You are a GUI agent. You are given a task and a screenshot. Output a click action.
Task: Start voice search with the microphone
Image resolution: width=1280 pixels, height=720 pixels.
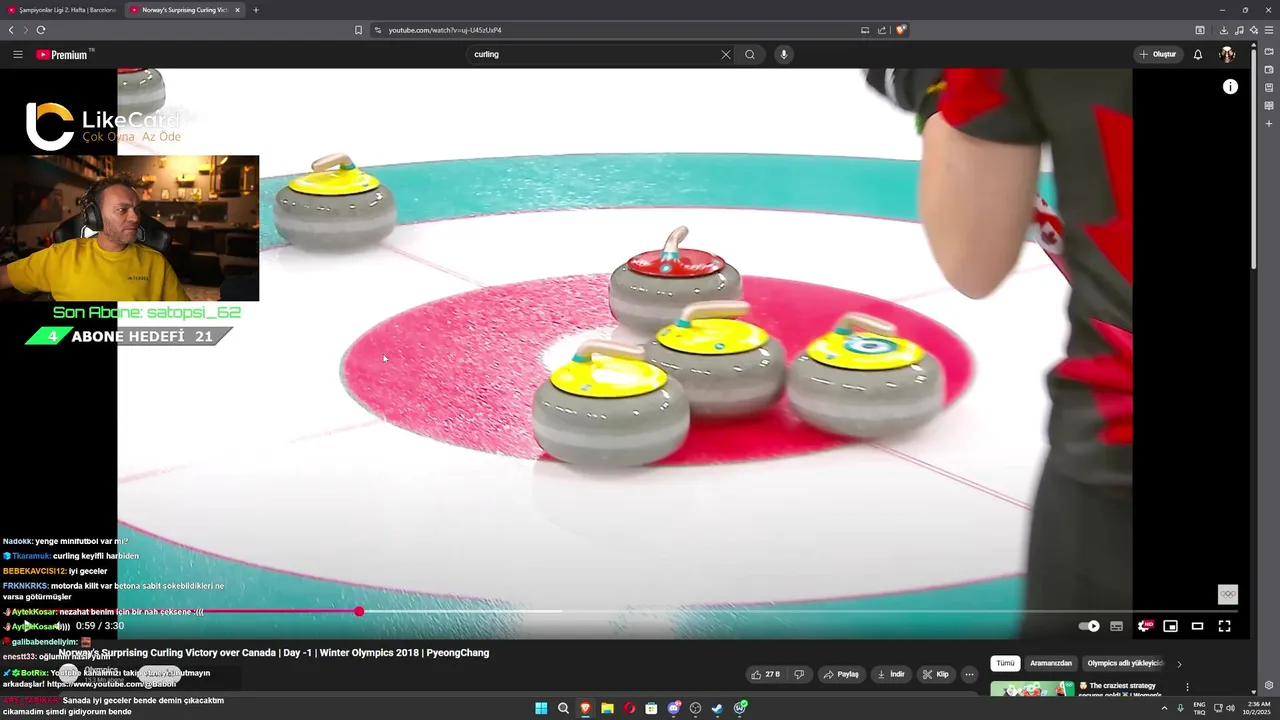coord(783,54)
